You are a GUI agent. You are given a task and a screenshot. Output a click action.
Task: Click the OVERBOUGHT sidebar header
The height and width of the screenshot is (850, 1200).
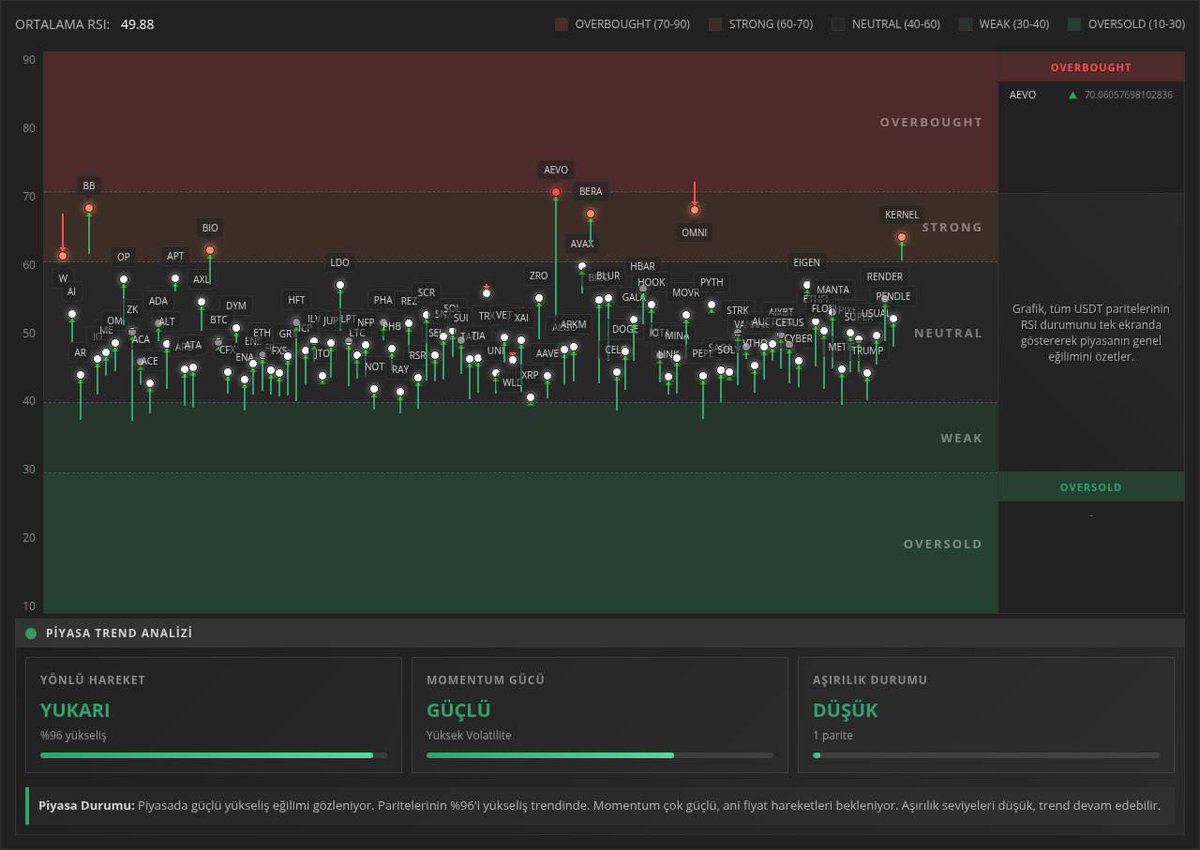[x=1091, y=67]
